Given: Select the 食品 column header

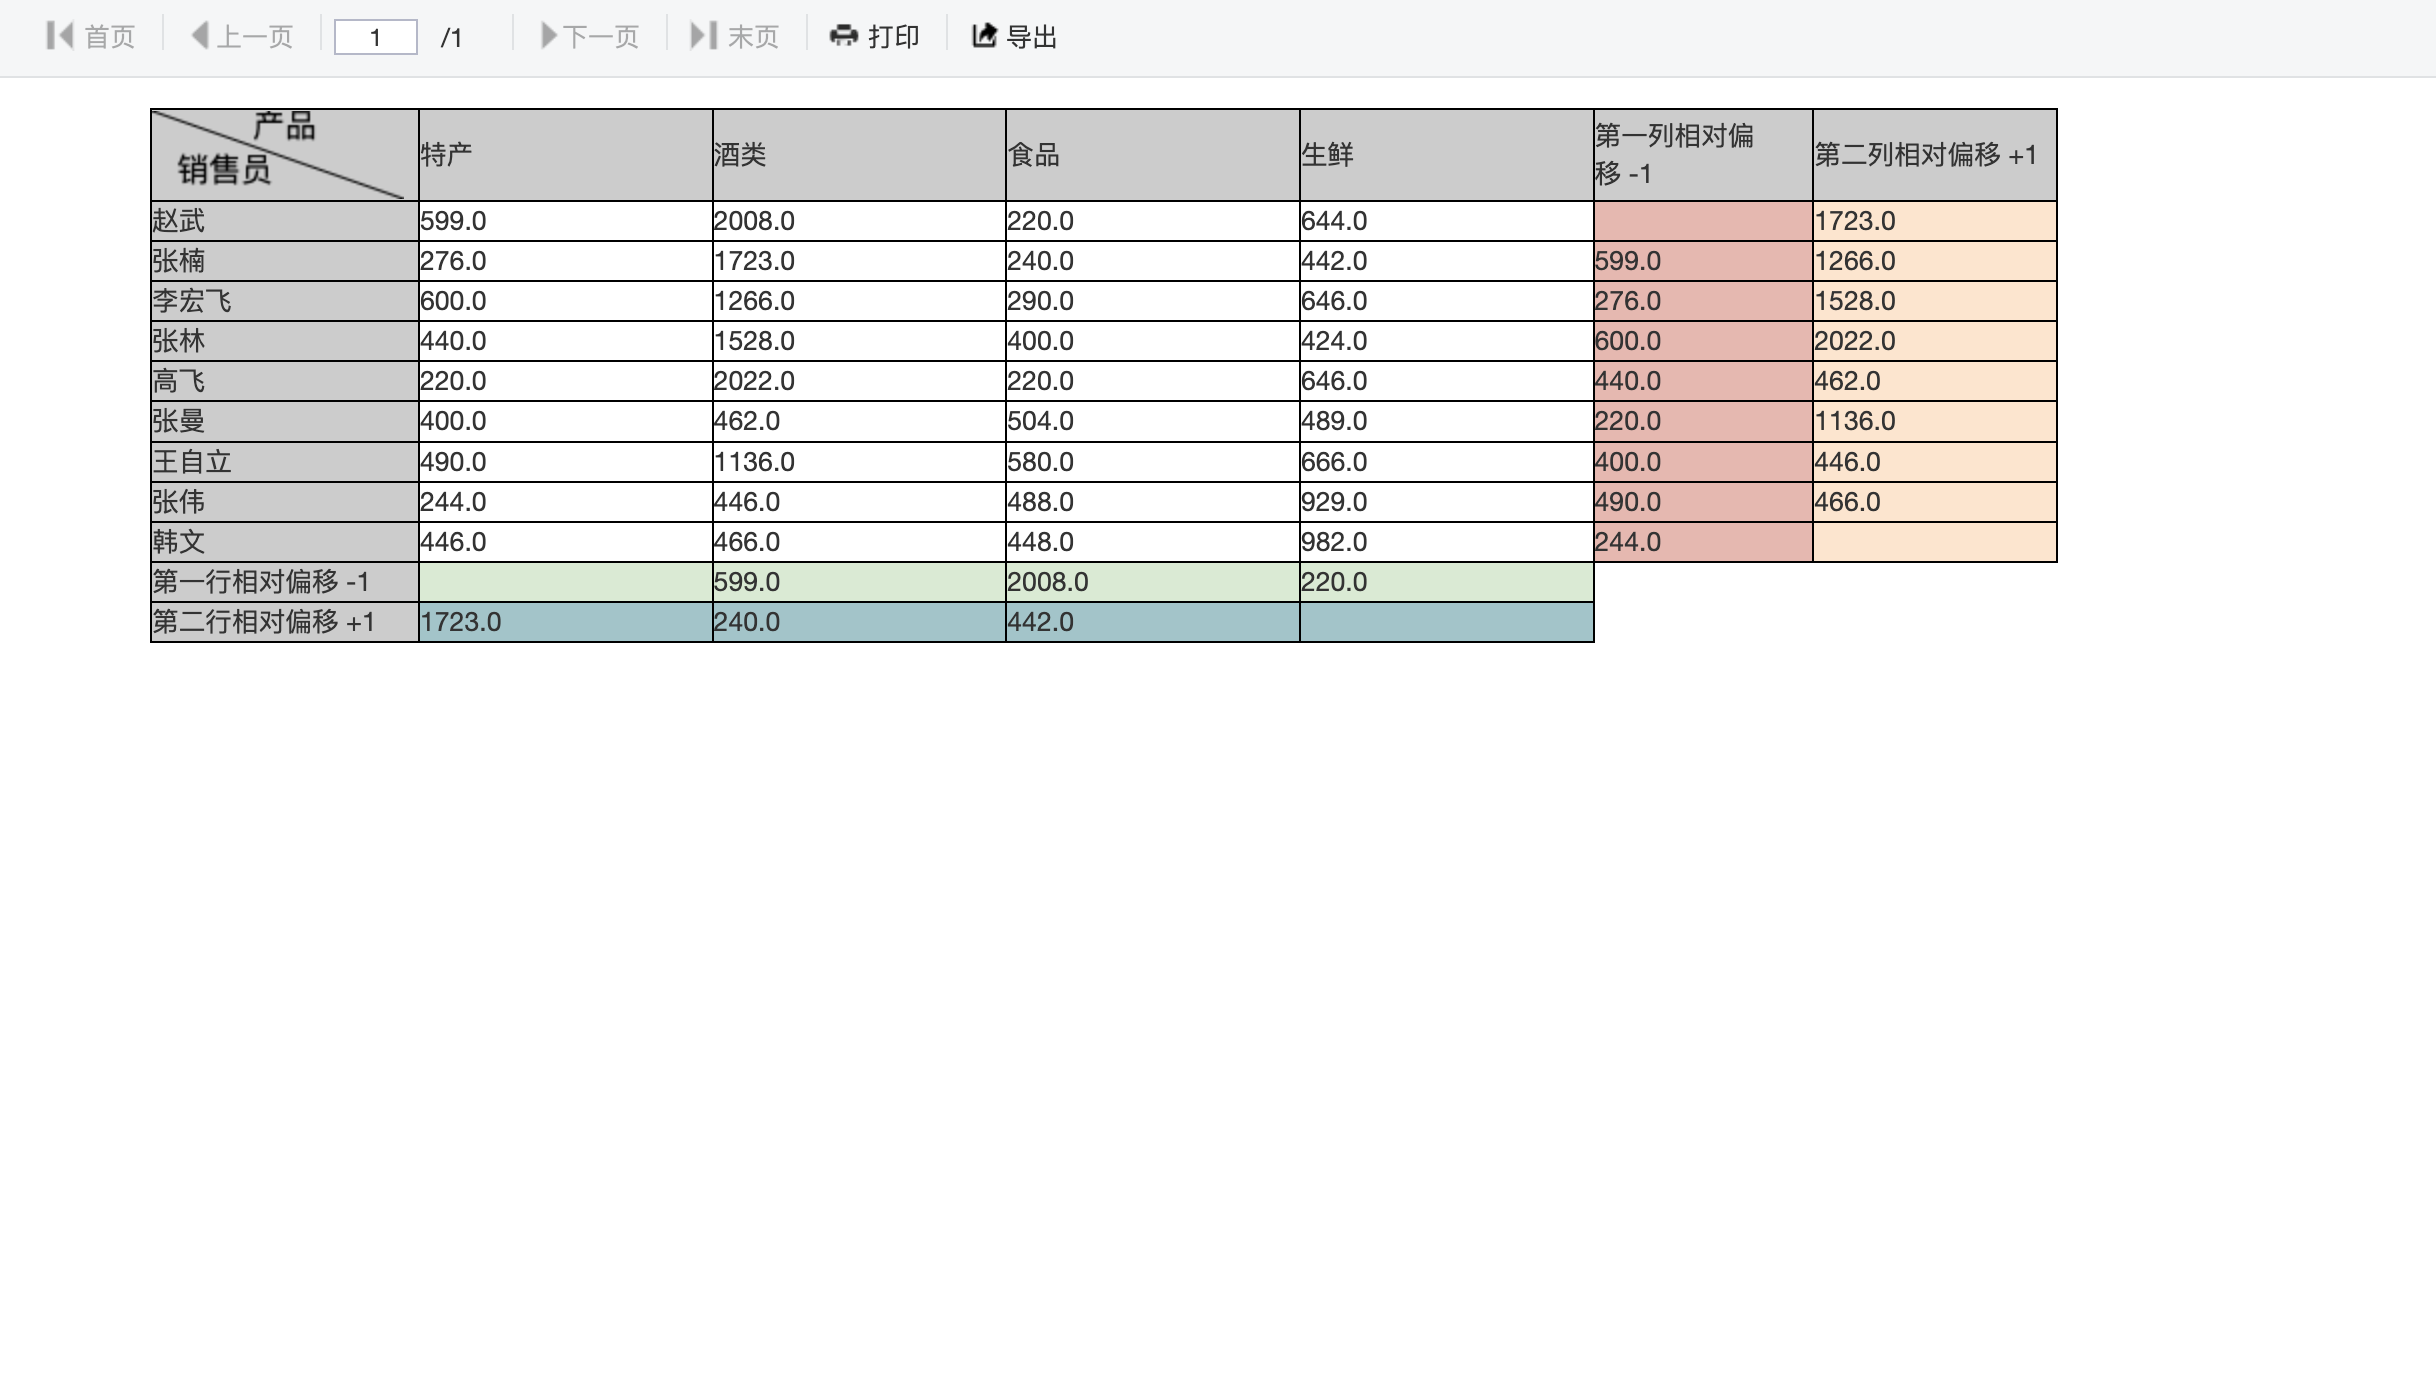Looking at the screenshot, I should [1153, 155].
